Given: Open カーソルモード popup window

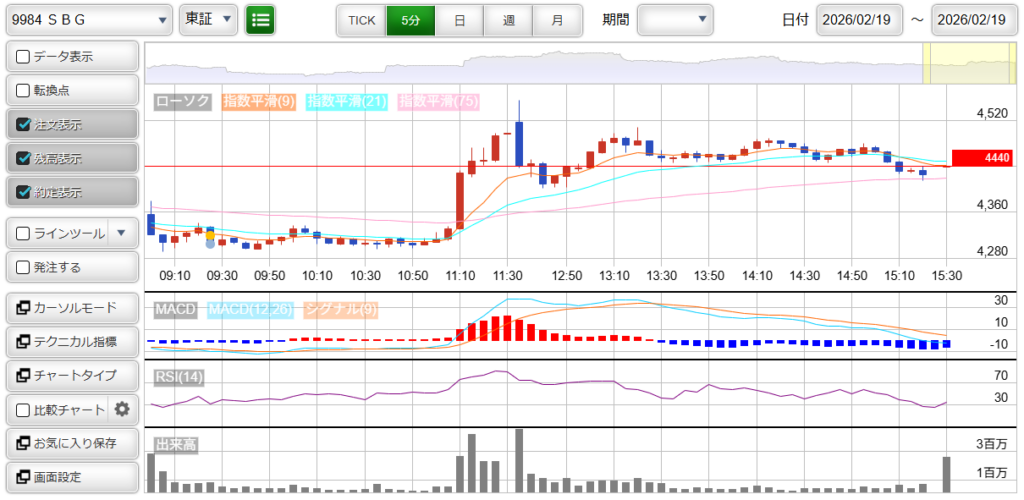Looking at the screenshot, I should coord(71,307).
